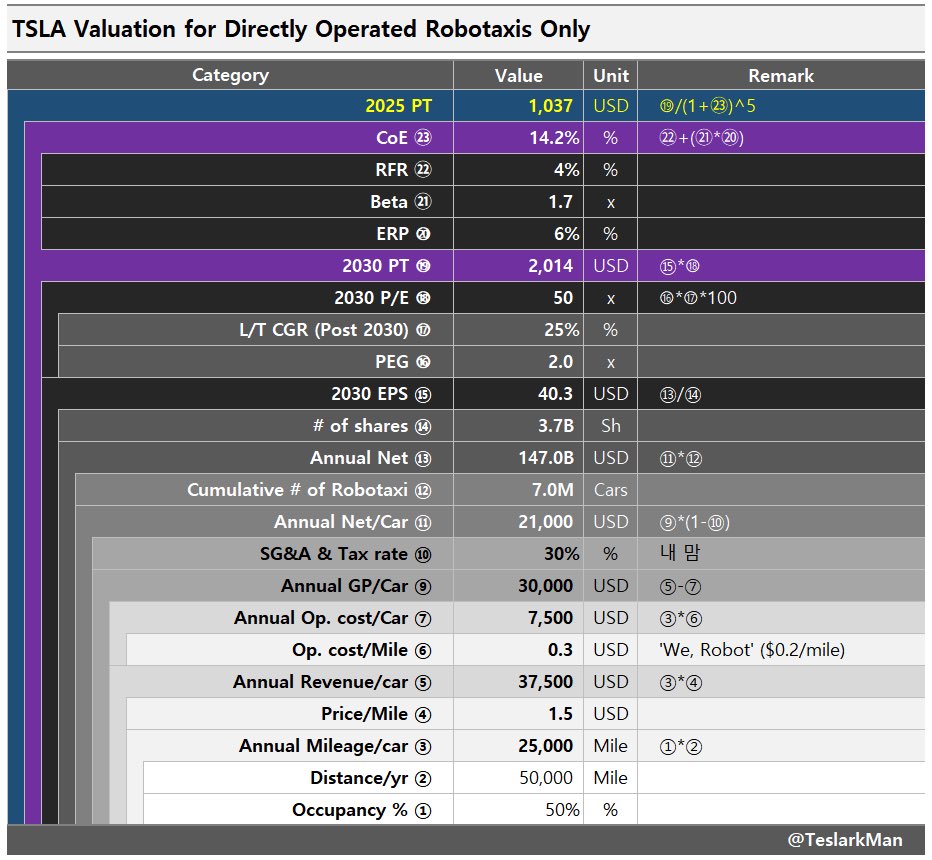Click the 'Cars' unit cell
Image resolution: width=932 pixels, height=860 pixels.
(x=610, y=490)
